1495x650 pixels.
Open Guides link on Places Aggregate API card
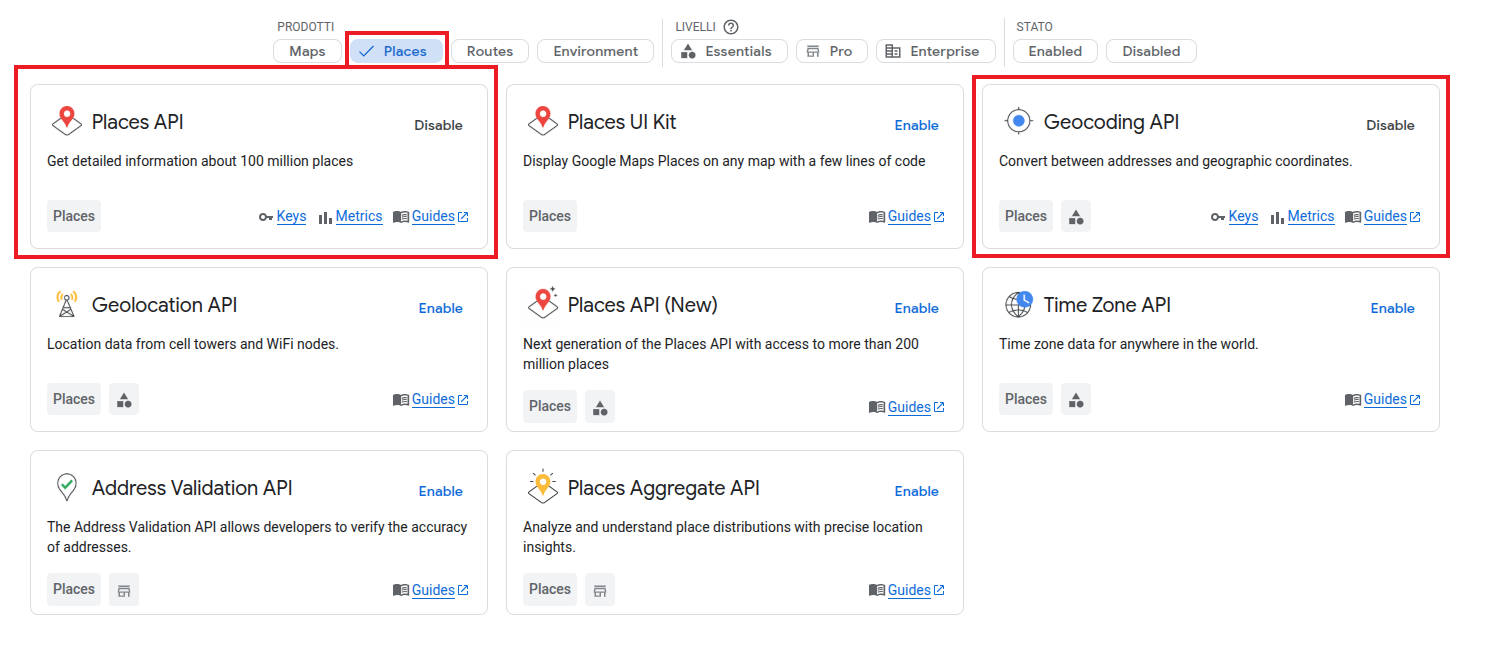pos(907,590)
